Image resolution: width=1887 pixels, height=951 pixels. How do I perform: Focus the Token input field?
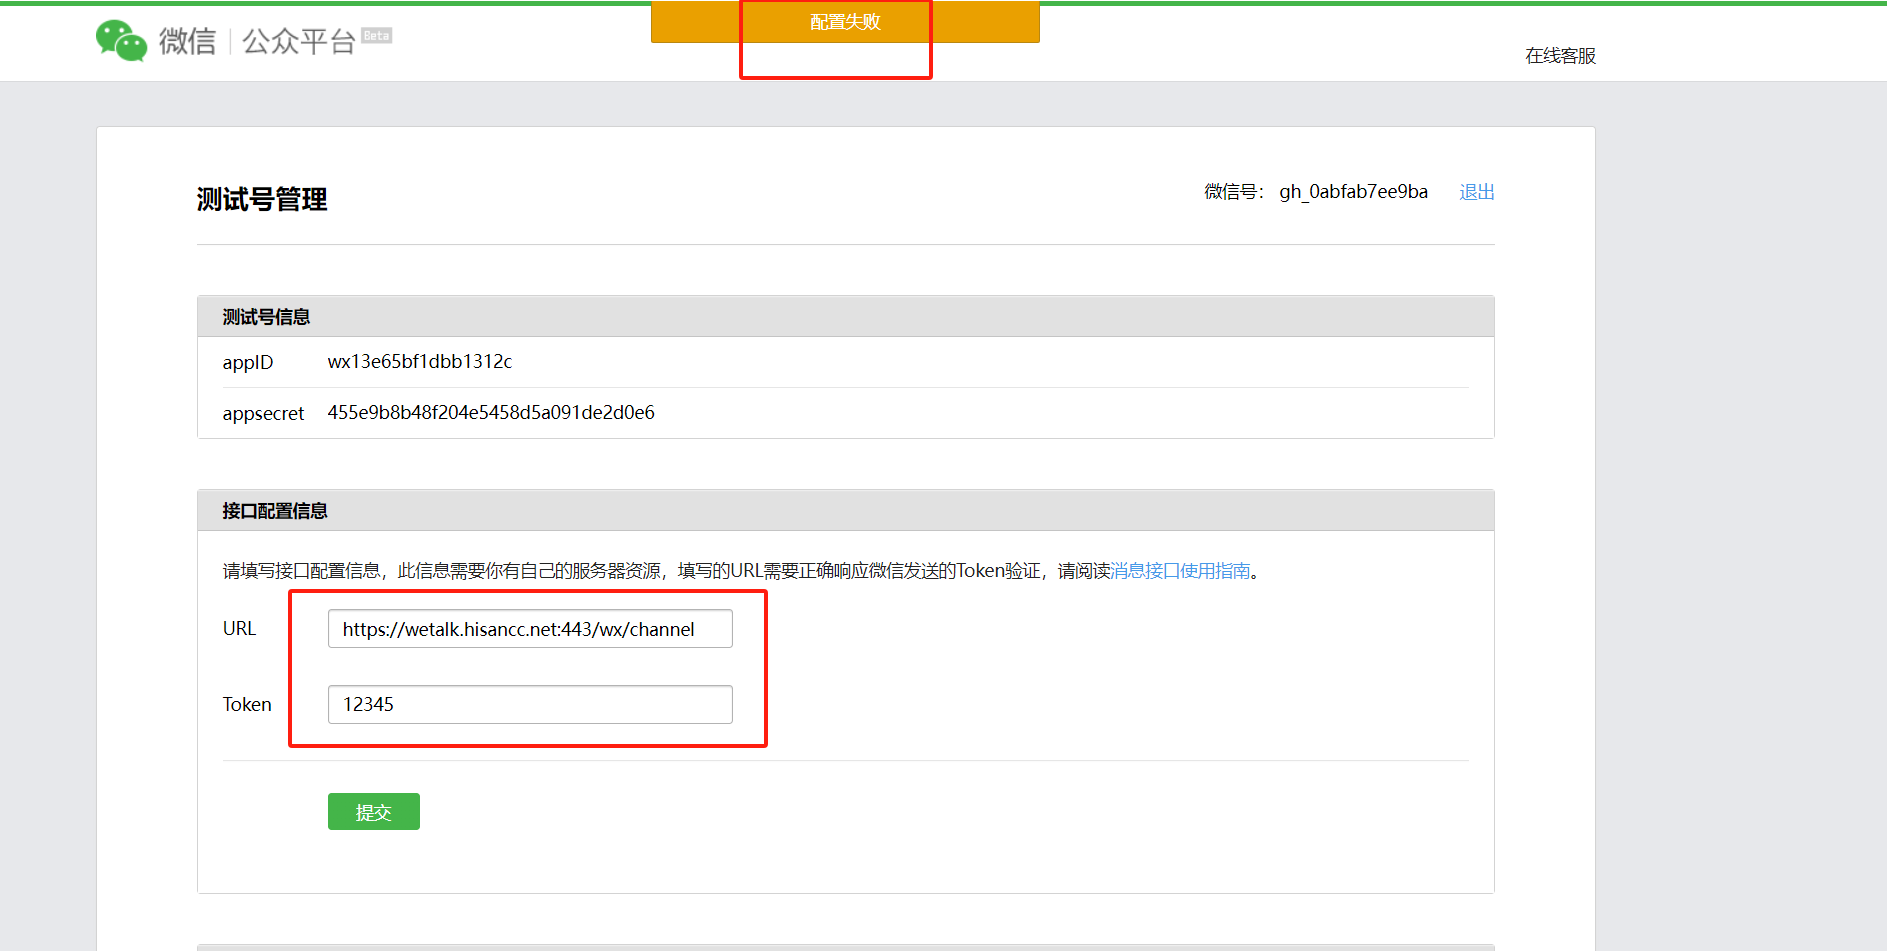pos(530,705)
